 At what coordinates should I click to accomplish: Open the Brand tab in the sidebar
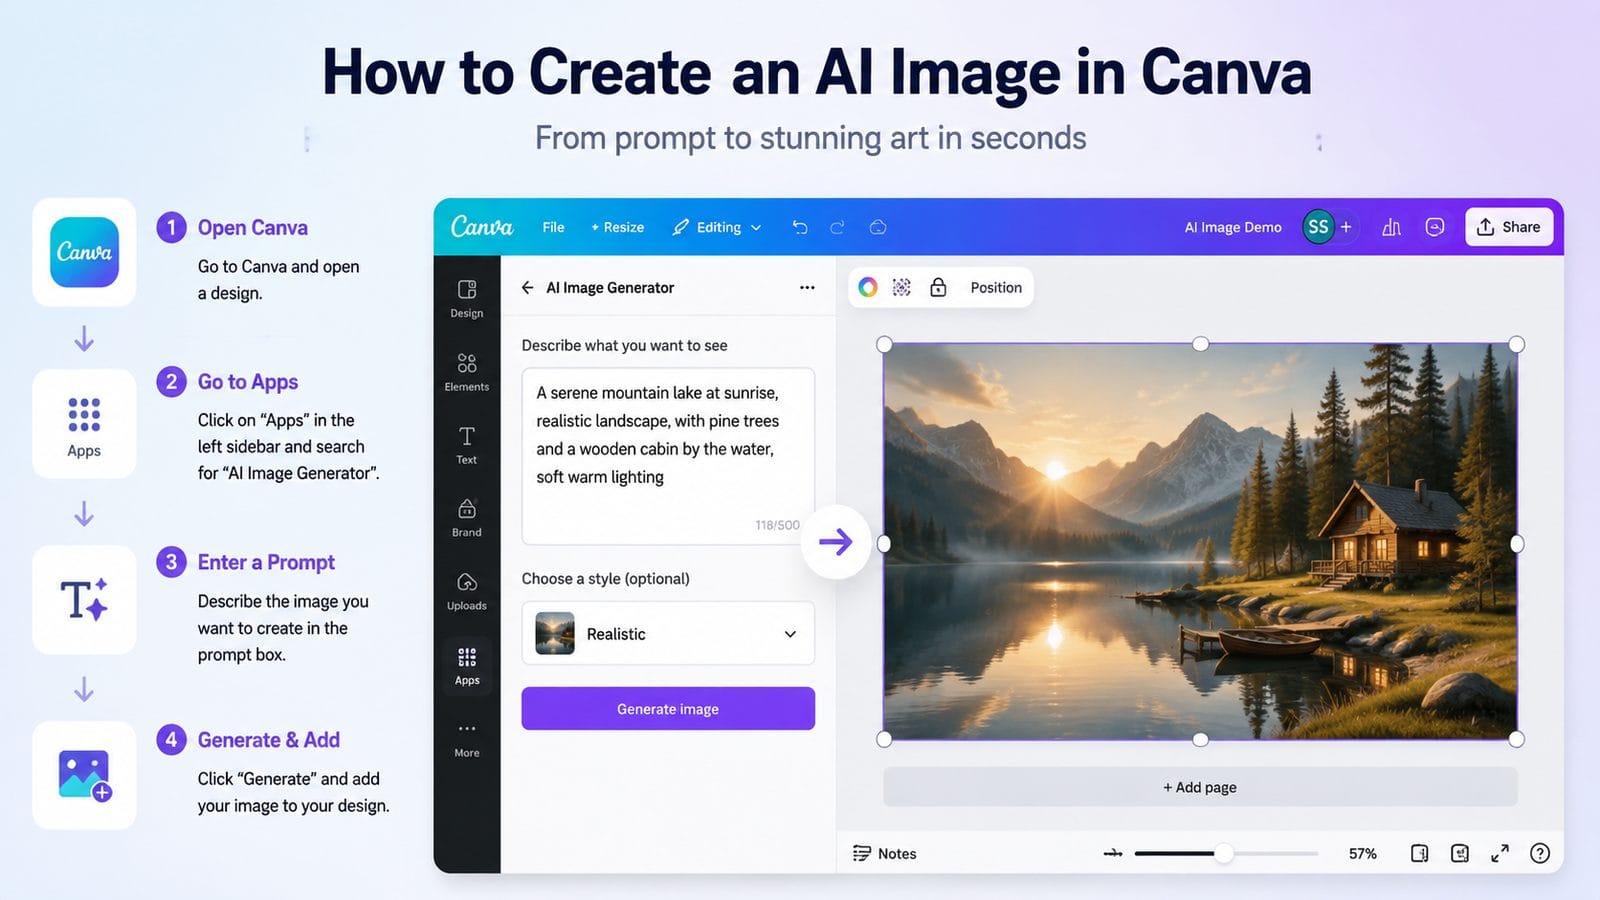[x=467, y=518]
